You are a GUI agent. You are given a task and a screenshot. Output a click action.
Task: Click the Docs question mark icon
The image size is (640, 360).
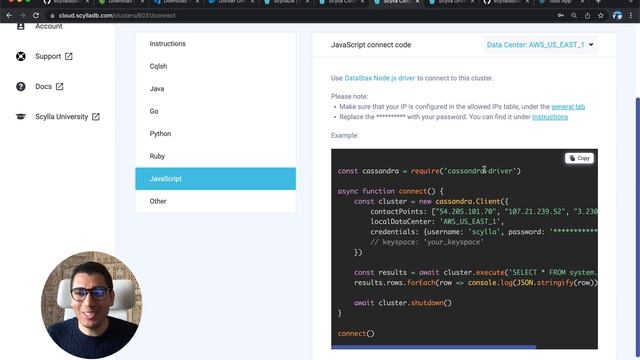click(21, 87)
